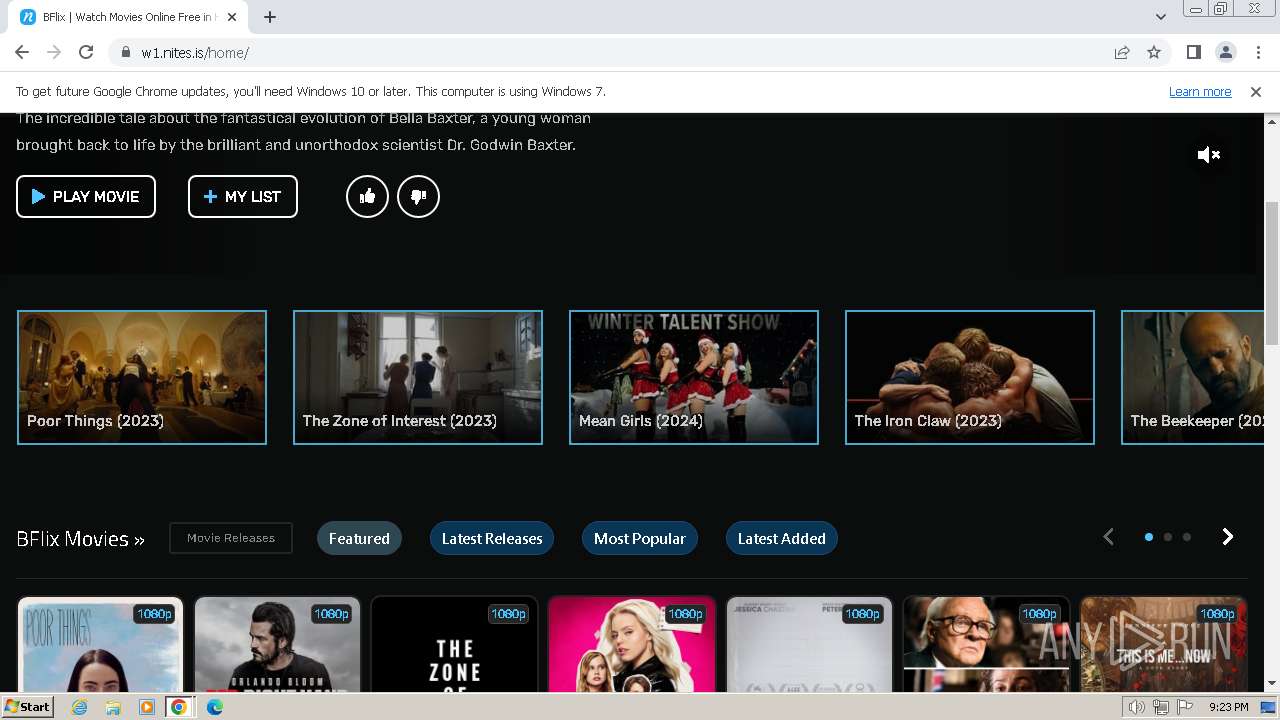
Task: Open the Action Center flag tray icon
Action: click(1185, 707)
